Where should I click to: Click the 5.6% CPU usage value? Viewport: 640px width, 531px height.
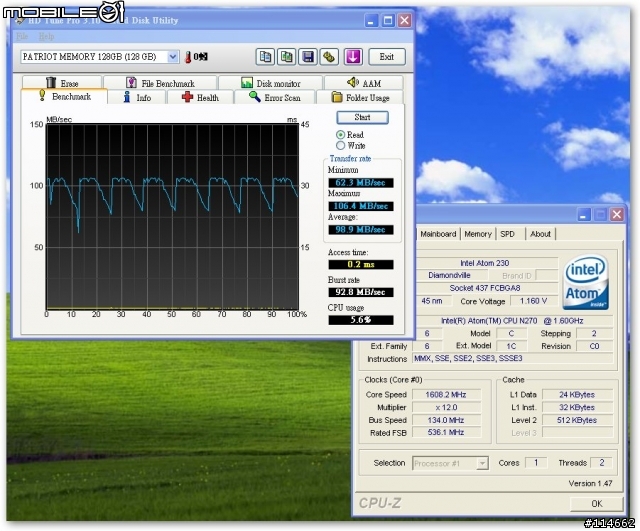361,320
